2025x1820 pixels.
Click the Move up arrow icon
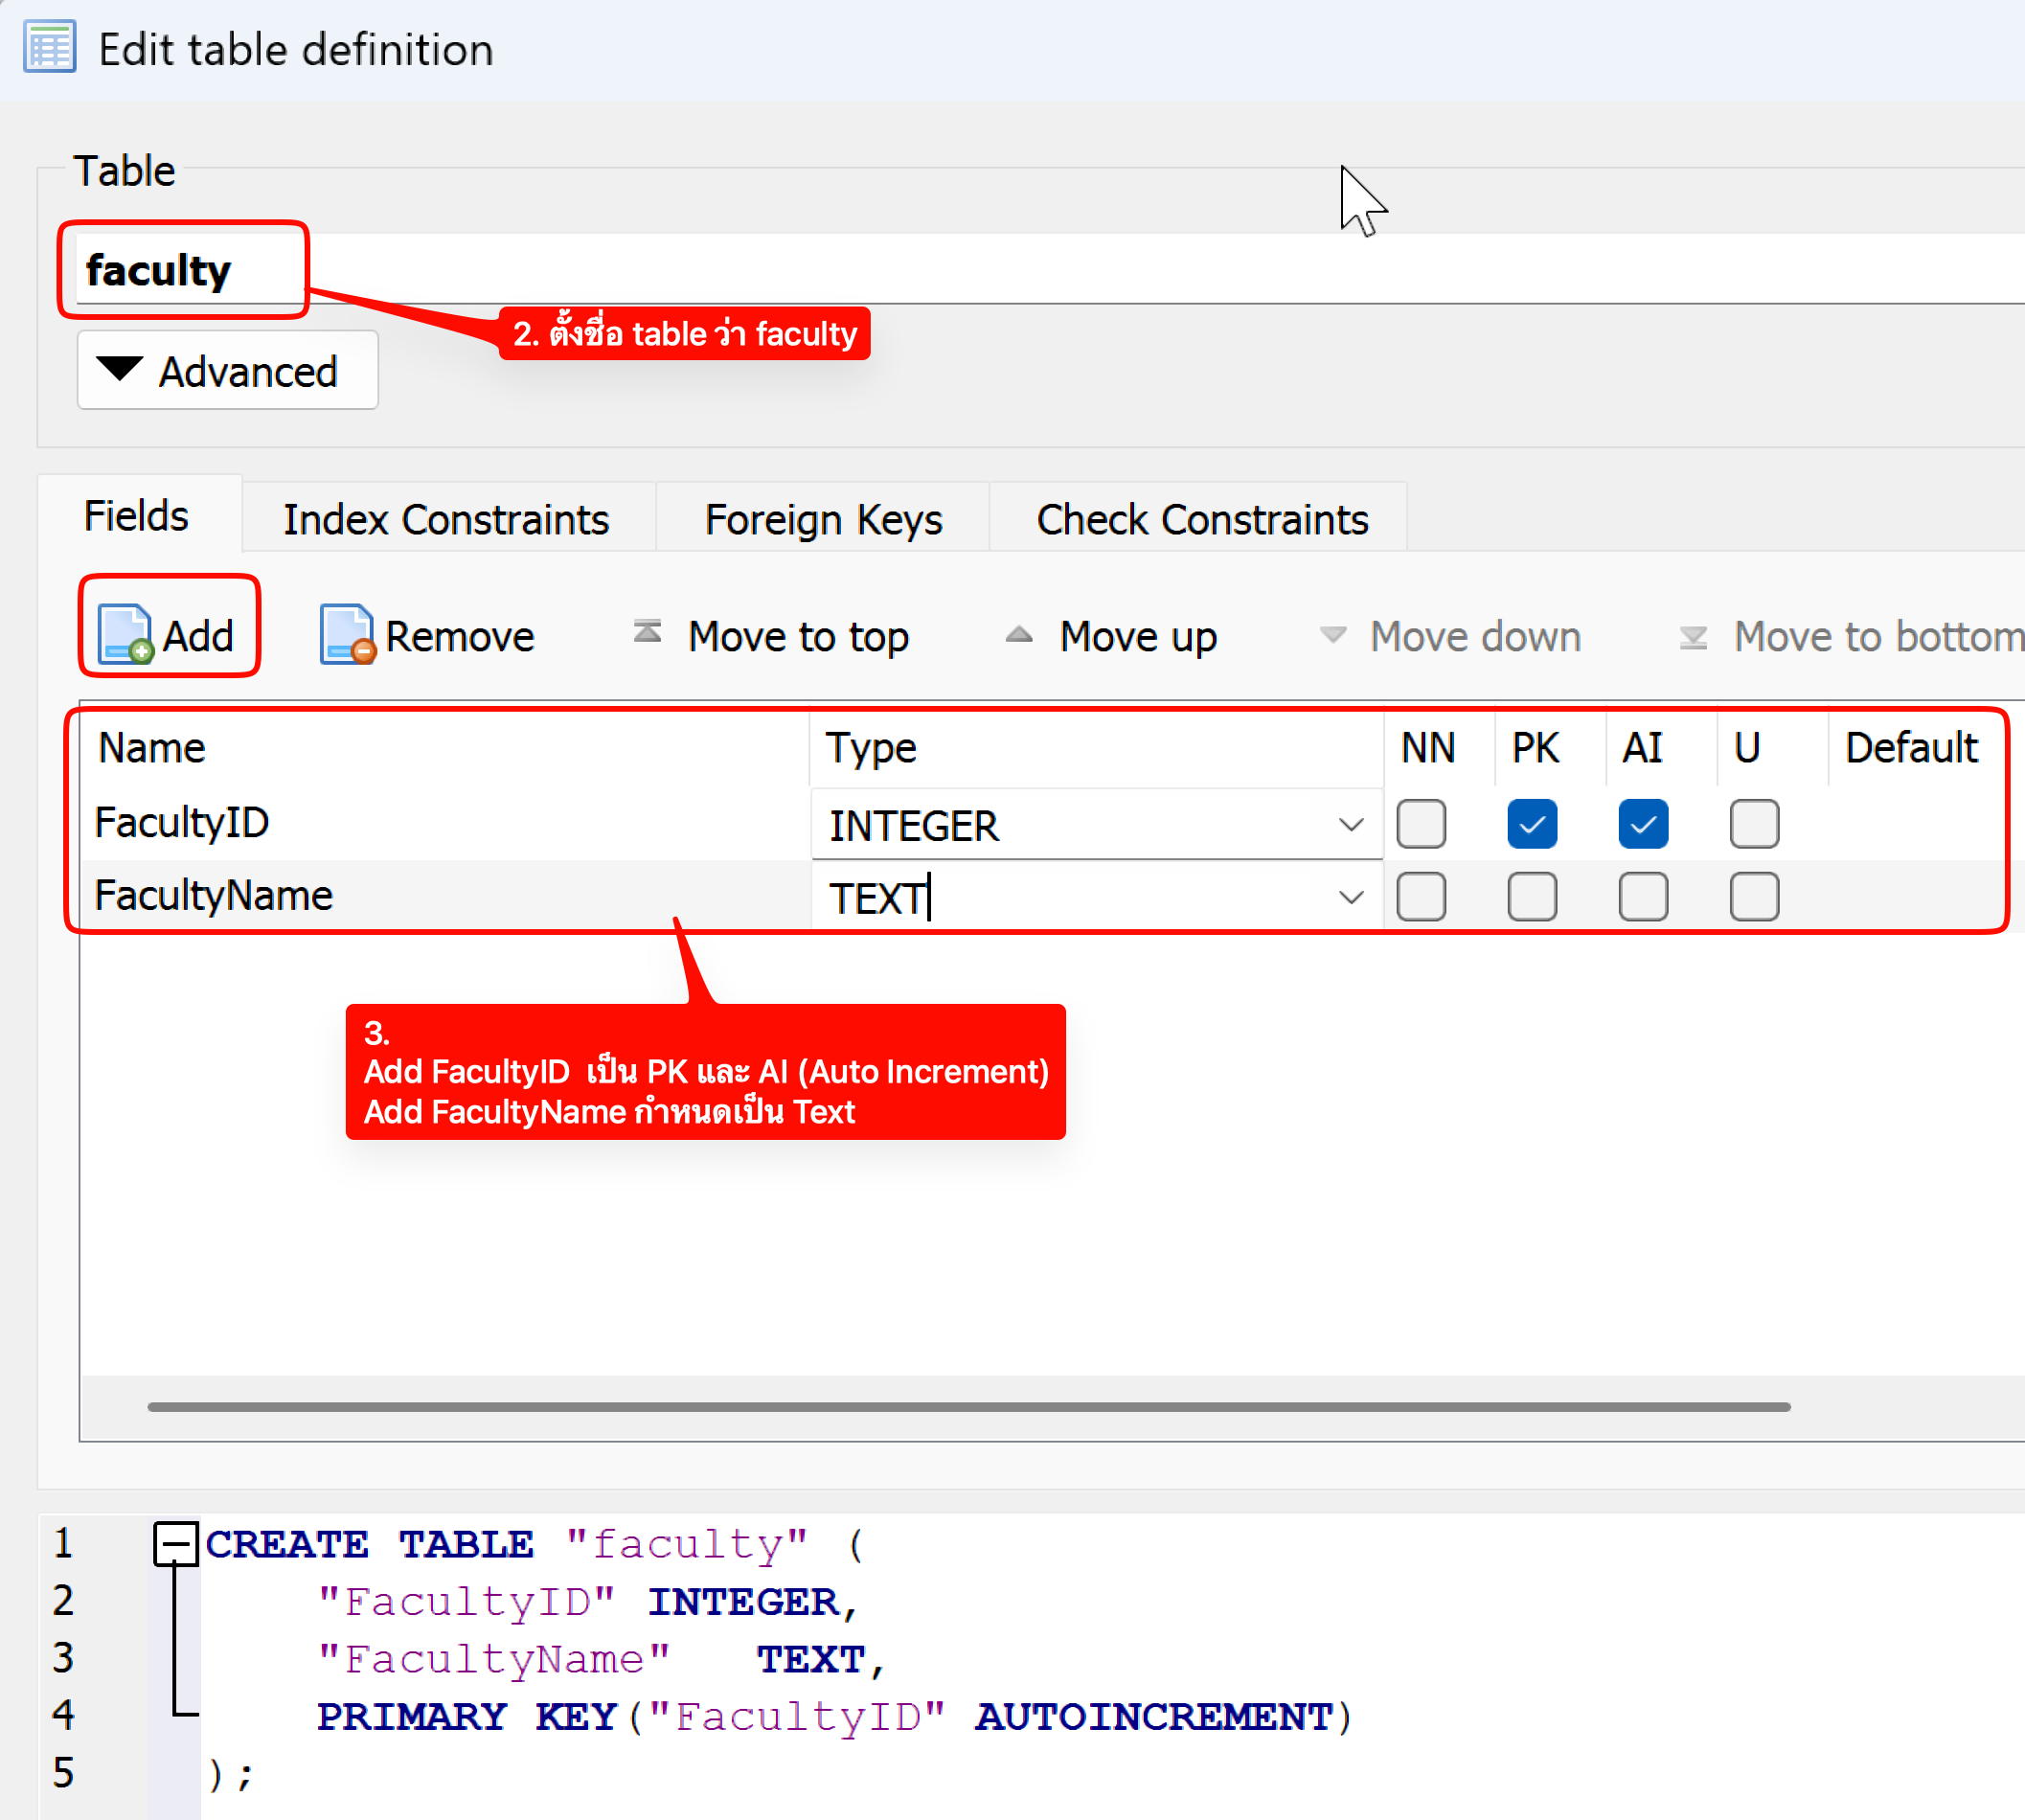tap(1018, 634)
